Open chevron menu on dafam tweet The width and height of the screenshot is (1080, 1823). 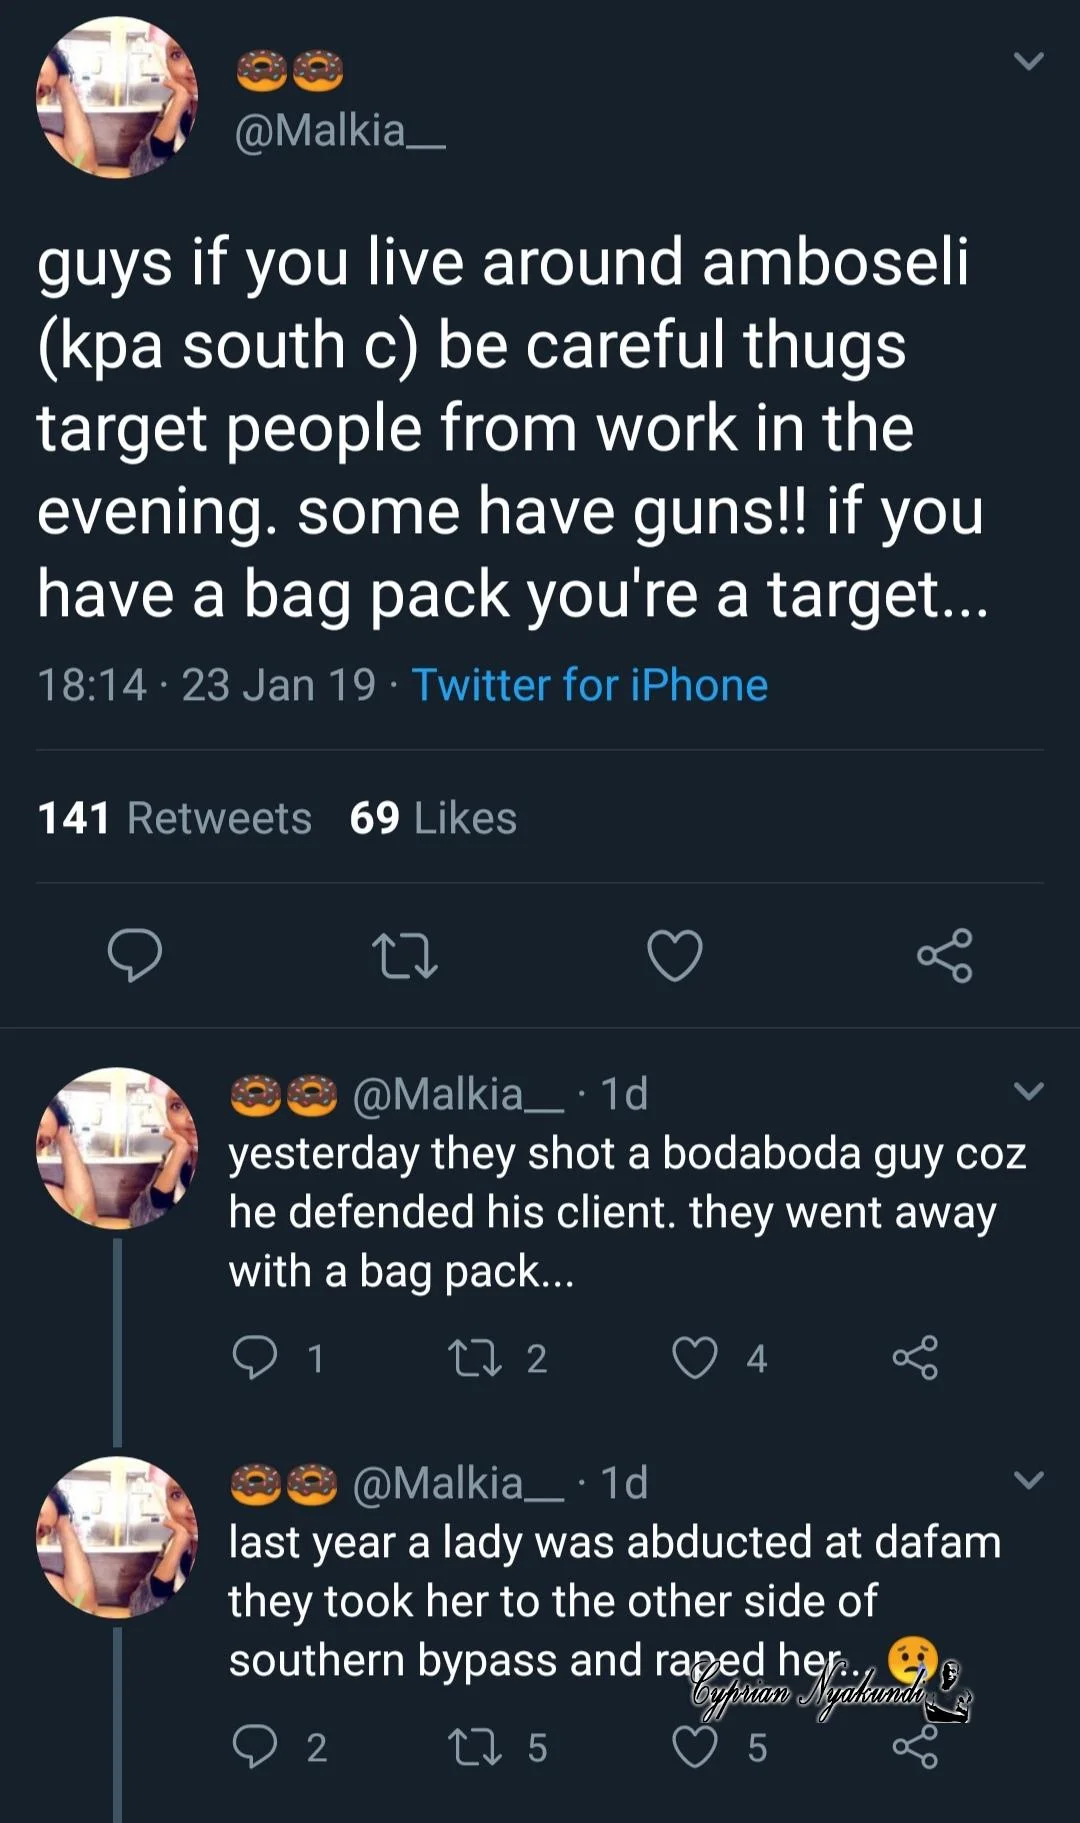(x=1028, y=1479)
